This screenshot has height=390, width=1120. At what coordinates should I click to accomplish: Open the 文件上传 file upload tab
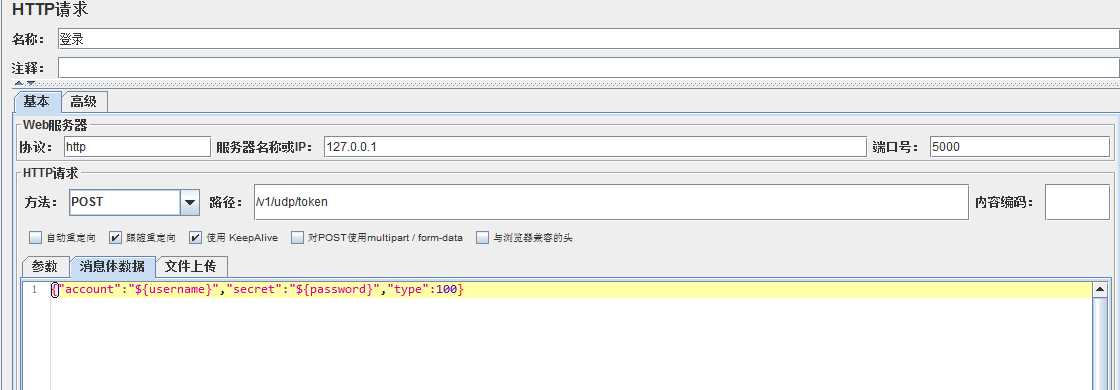pos(191,266)
